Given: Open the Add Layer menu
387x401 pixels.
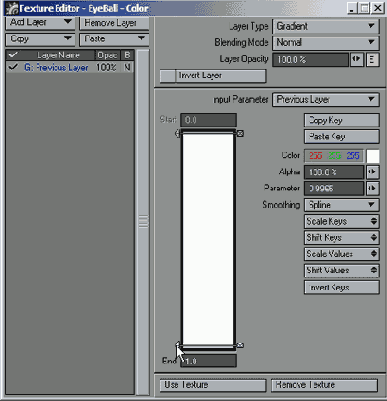Looking at the screenshot, I should tap(40, 23).
